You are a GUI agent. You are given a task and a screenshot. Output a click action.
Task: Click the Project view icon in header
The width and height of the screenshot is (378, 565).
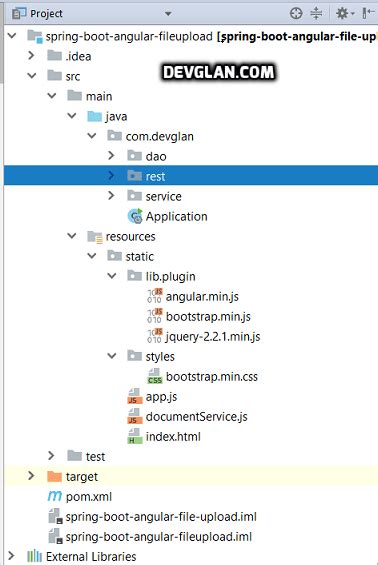pyautogui.click(x=19, y=14)
